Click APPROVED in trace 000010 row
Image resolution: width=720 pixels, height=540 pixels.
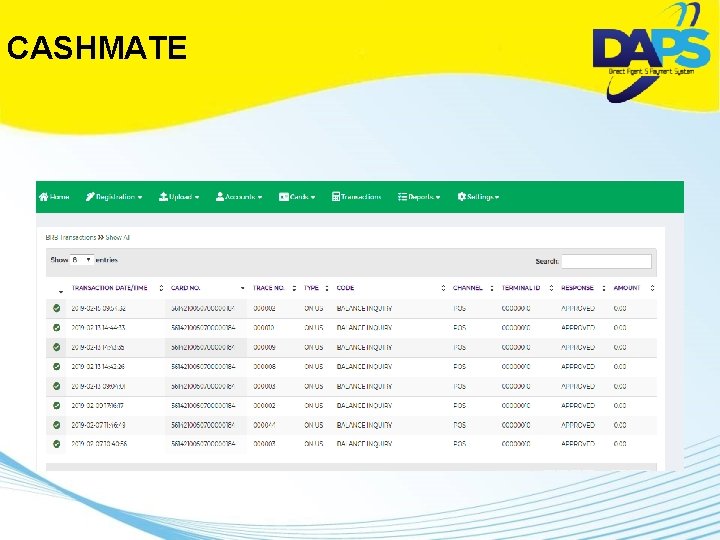(578, 328)
